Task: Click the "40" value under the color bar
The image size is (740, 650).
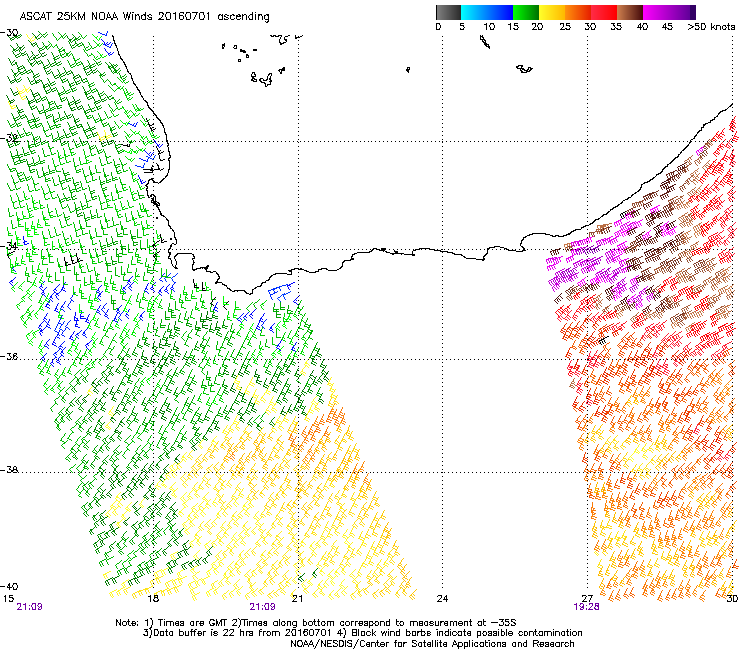Action: [642, 27]
